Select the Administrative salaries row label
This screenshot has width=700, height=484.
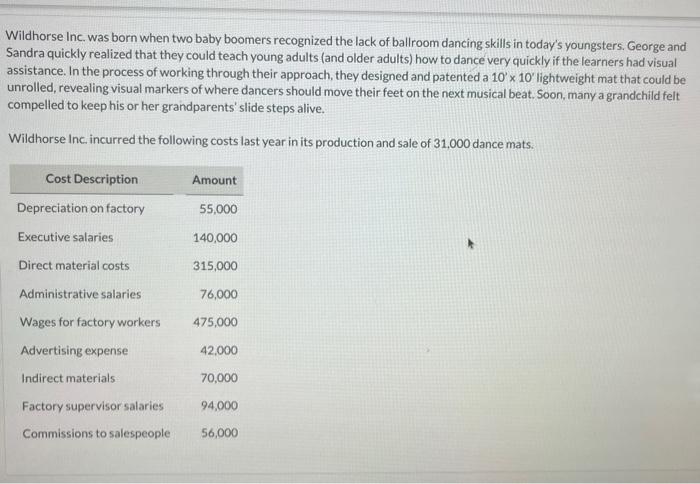pyautogui.click(x=80, y=294)
